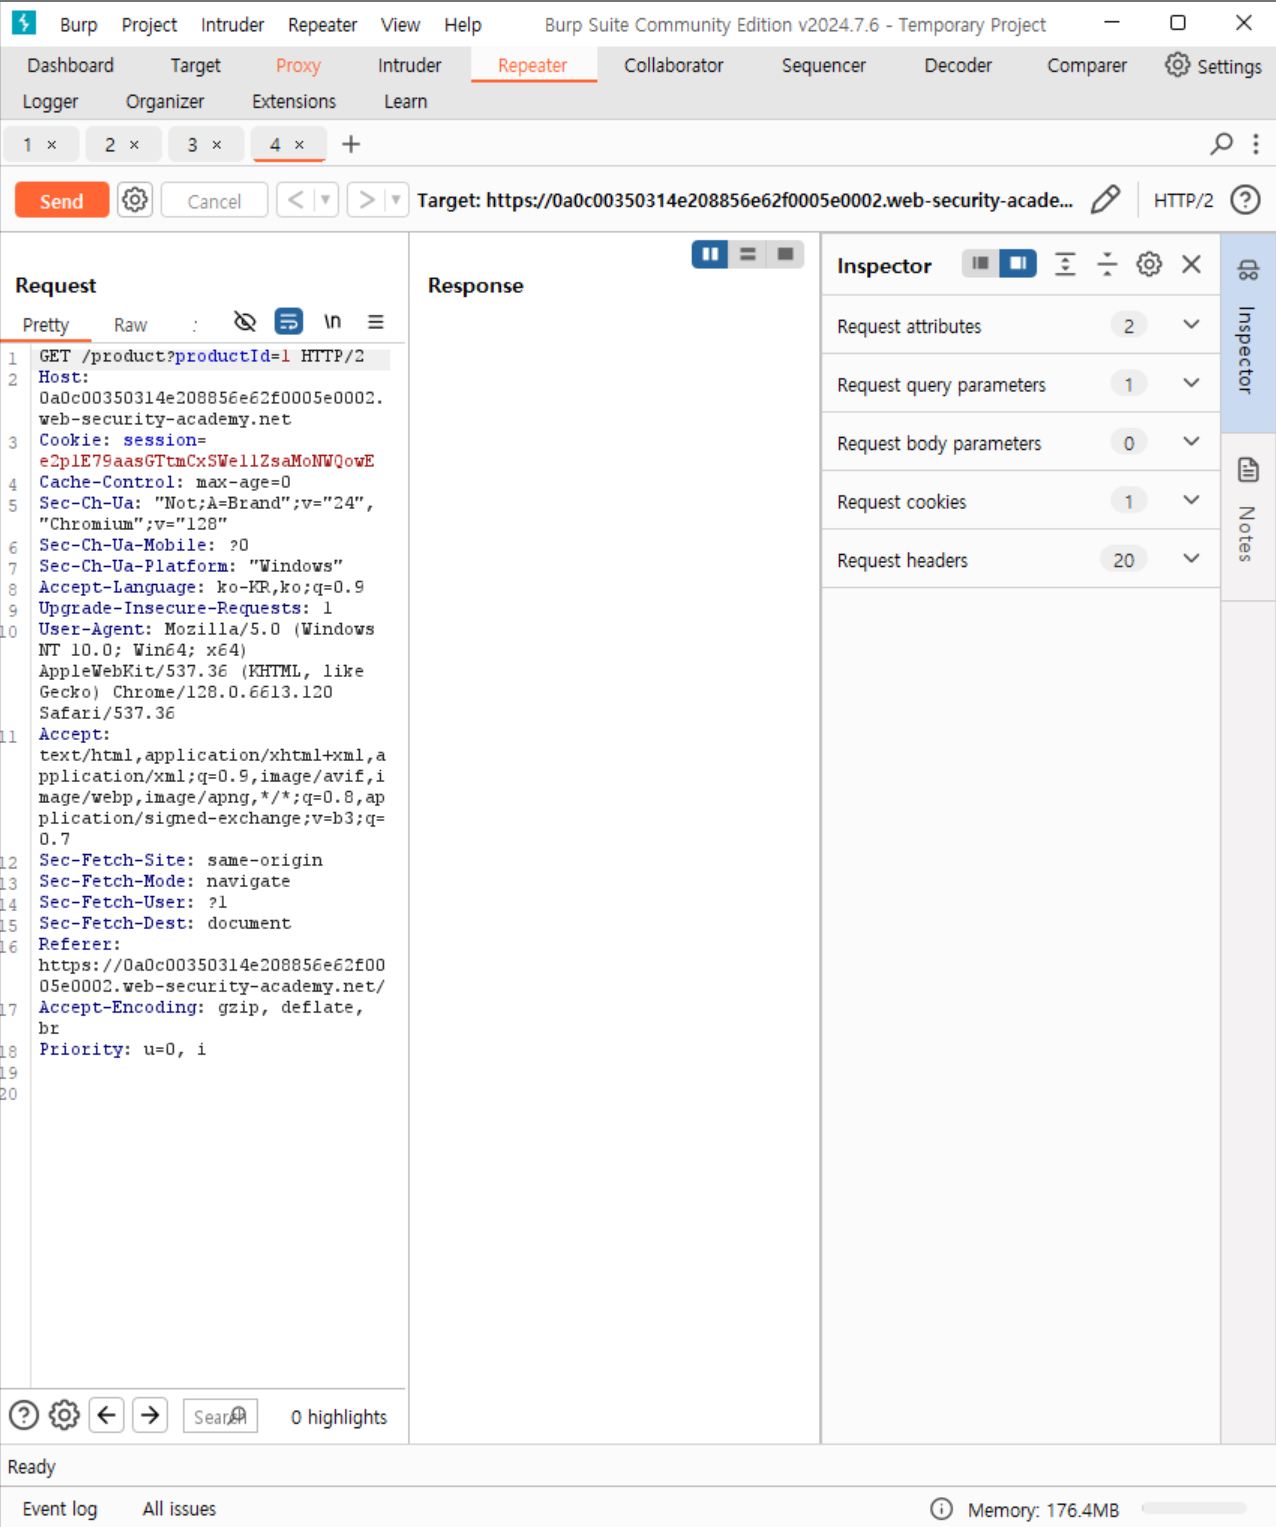Close Repeater tab 3
This screenshot has height=1527, width=1276.
[217, 145]
